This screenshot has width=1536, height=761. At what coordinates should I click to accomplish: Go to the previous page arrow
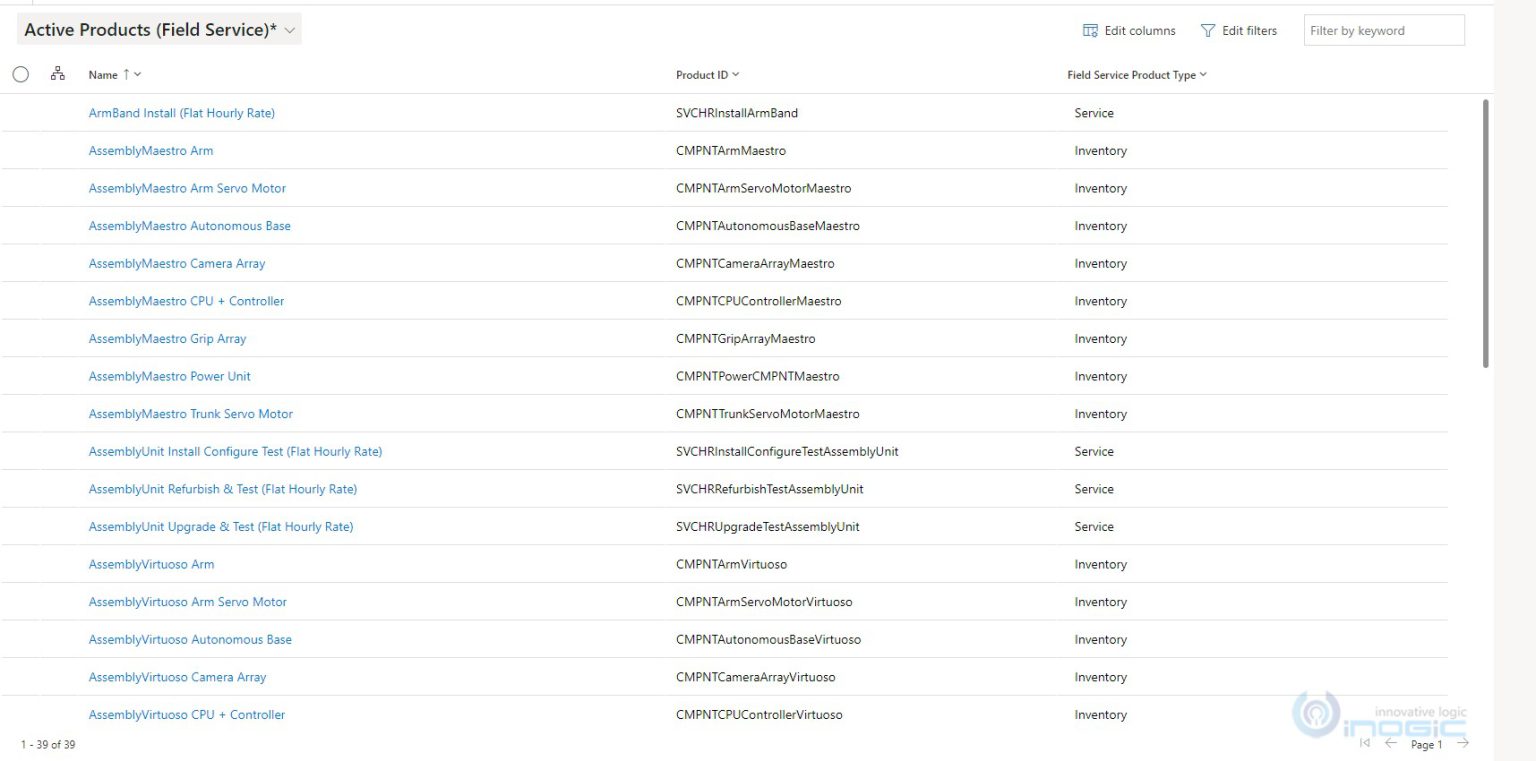(x=1390, y=743)
